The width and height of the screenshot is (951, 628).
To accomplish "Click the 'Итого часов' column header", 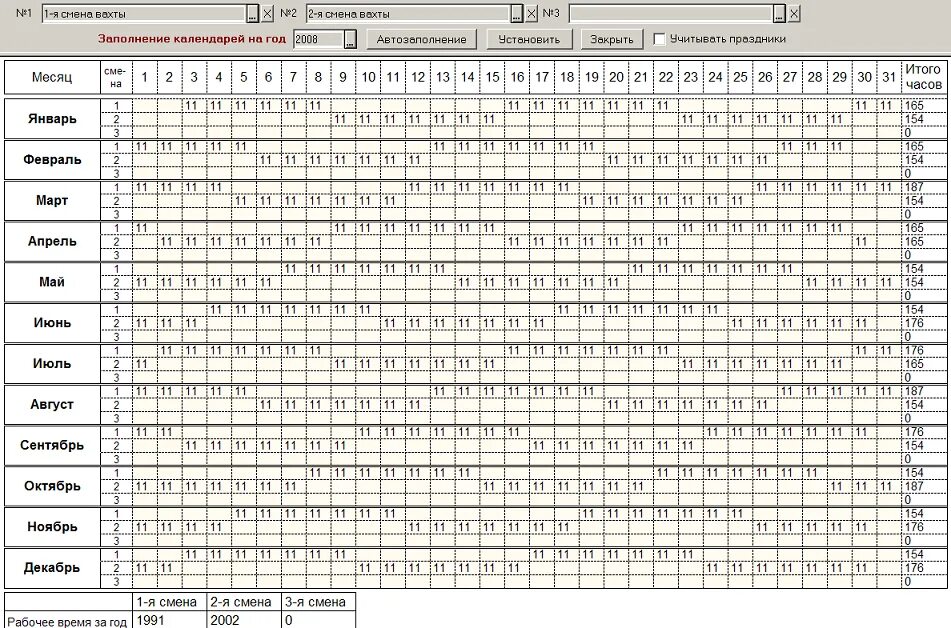I will click(923, 77).
